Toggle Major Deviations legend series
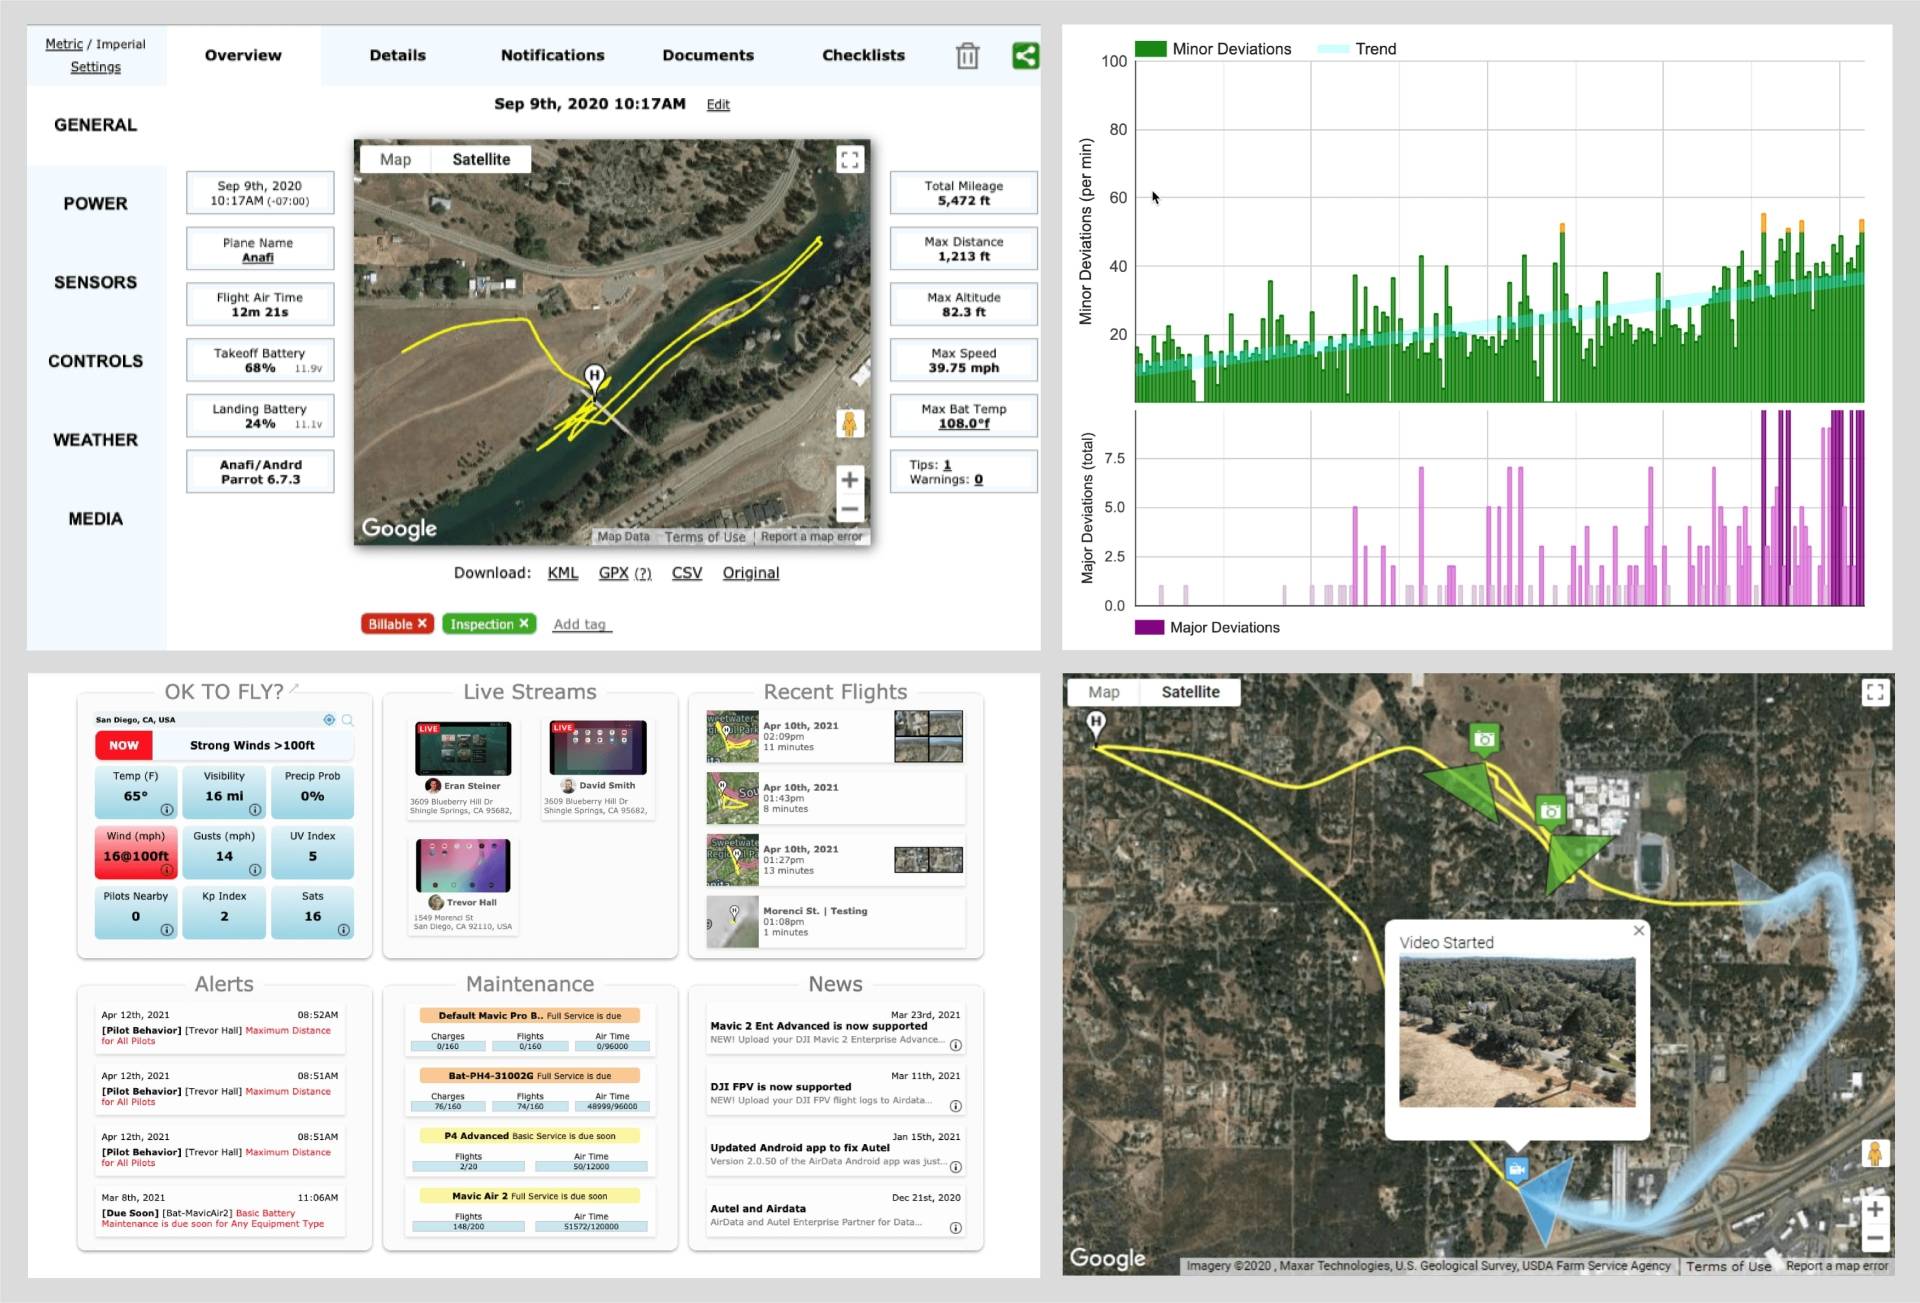Image resolution: width=1920 pixels, height=1303 pixels. click(x=1208, y=628)
